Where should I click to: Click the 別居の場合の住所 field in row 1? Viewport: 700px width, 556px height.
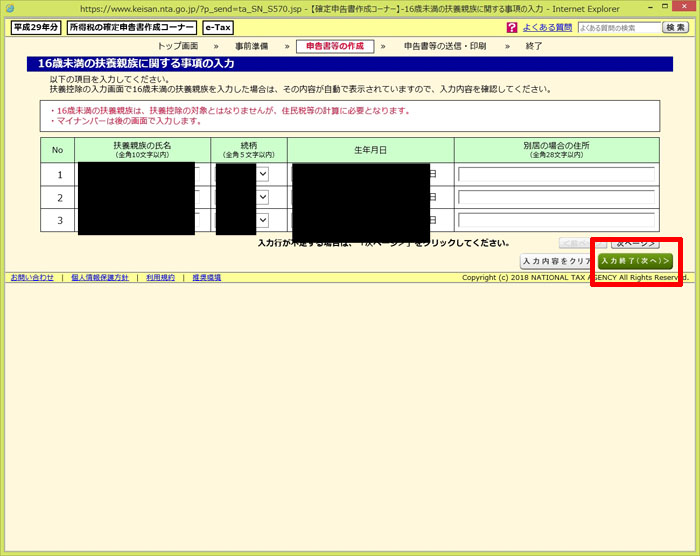tap(557, 174)
